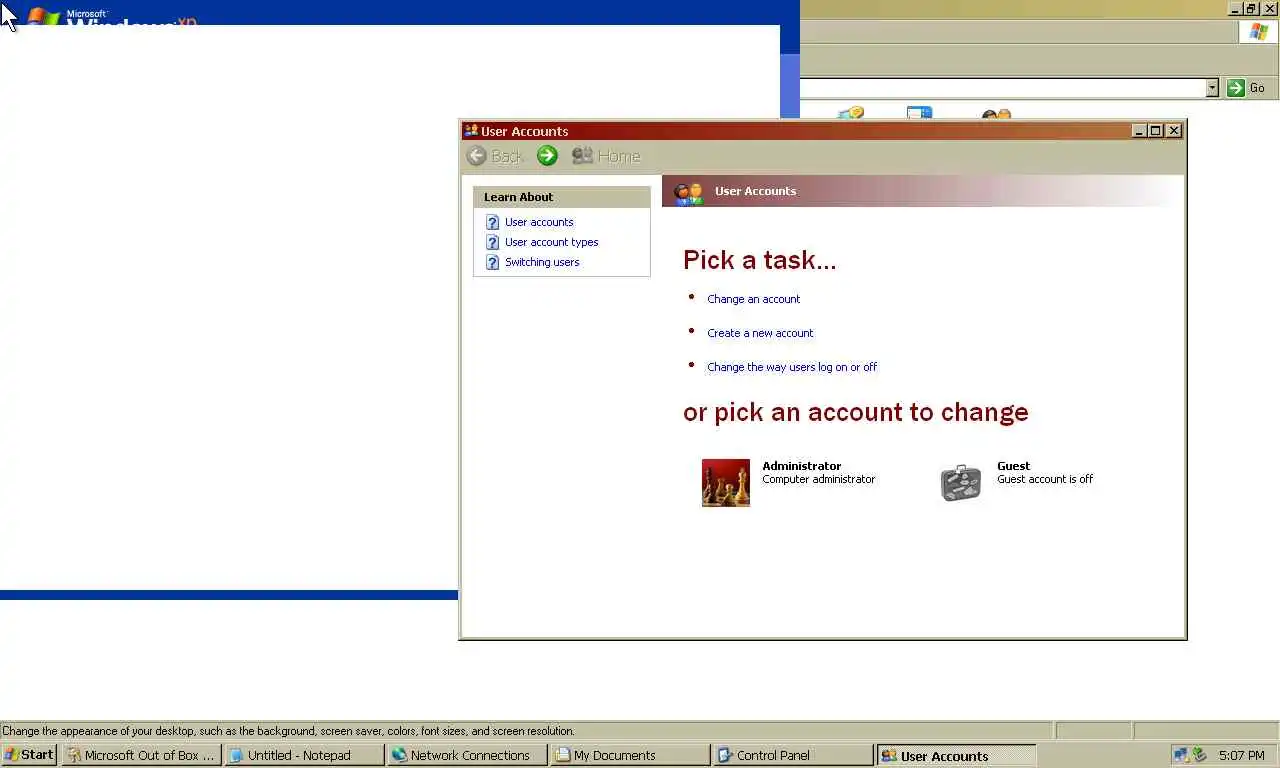Click the User Accounts banner icon

pyautogui.click(x=689, y=192)
